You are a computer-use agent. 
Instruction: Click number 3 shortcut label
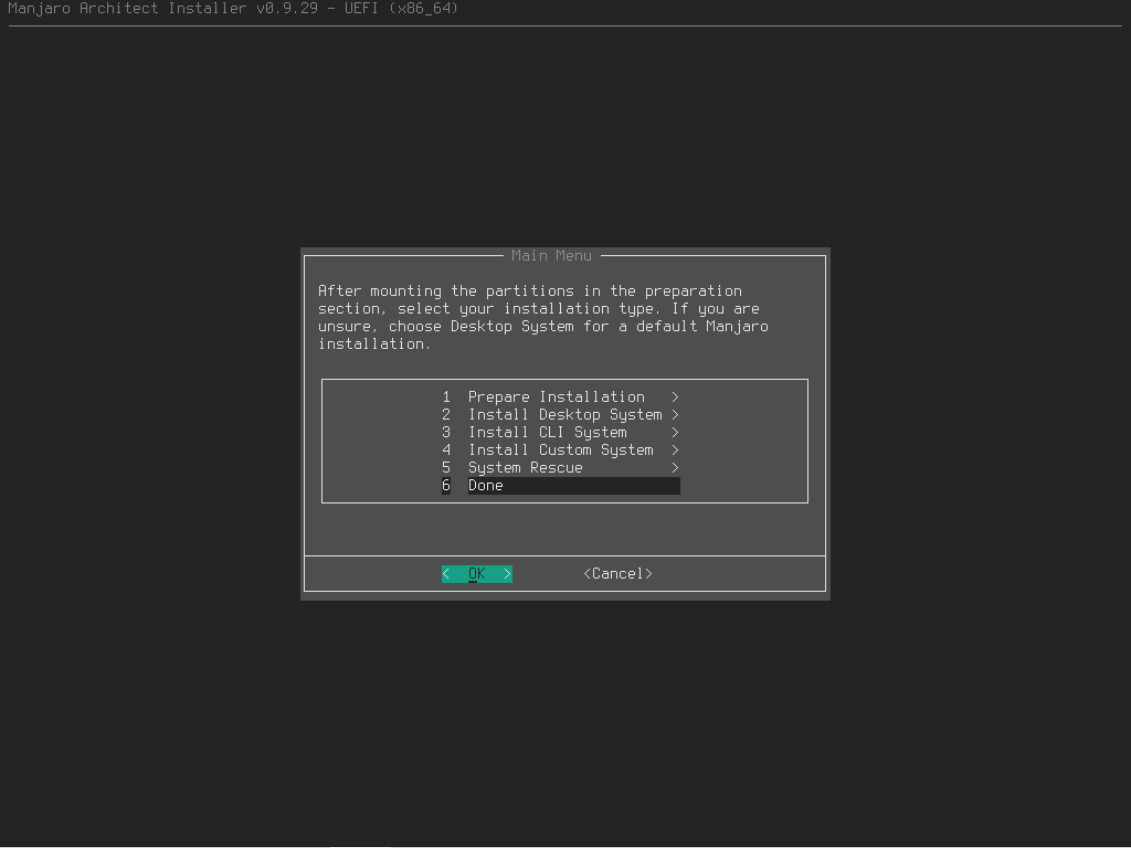click(446, 433)
